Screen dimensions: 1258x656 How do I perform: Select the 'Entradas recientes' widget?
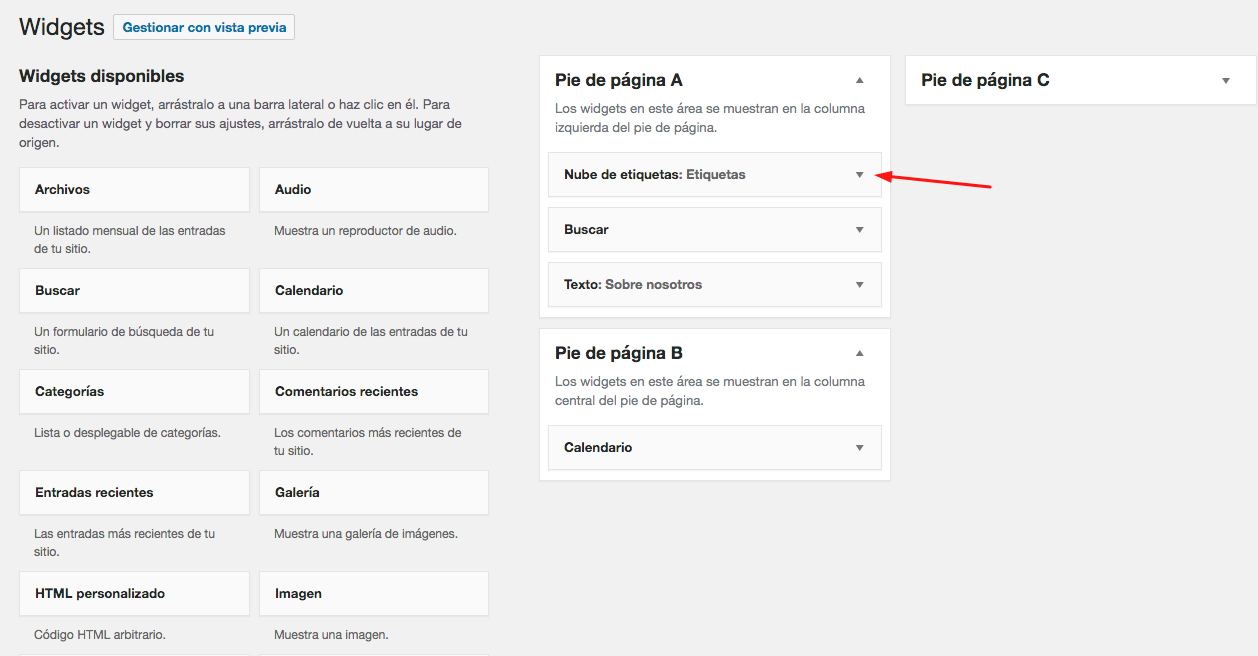pyautogui.click(x=134, y=492)
